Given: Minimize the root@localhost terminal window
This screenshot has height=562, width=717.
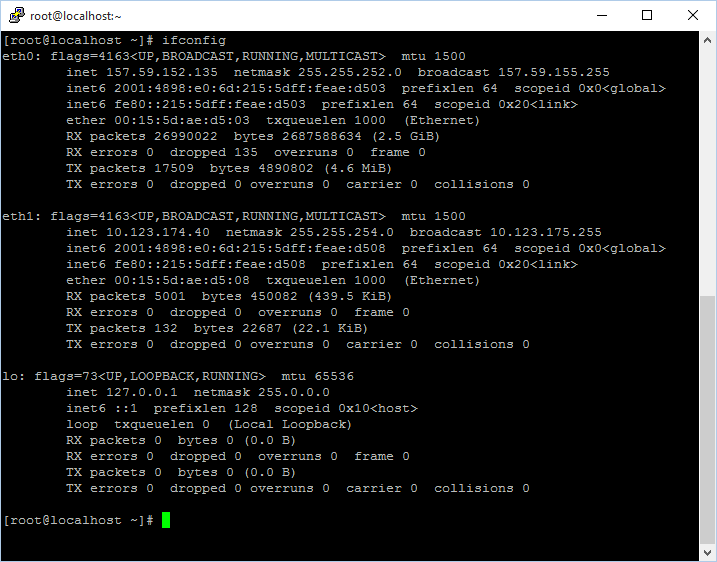Looking at the screenshot, I should (x=602, y=16).
